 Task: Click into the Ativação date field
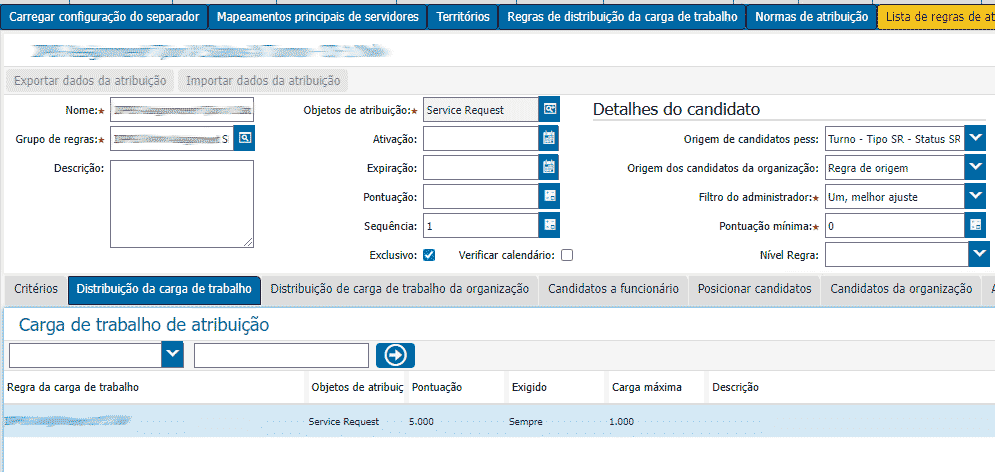coord(481,138)
